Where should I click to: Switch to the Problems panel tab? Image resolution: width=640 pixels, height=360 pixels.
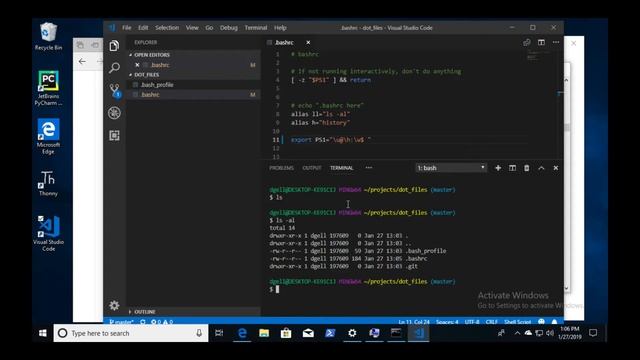[281, 168]
